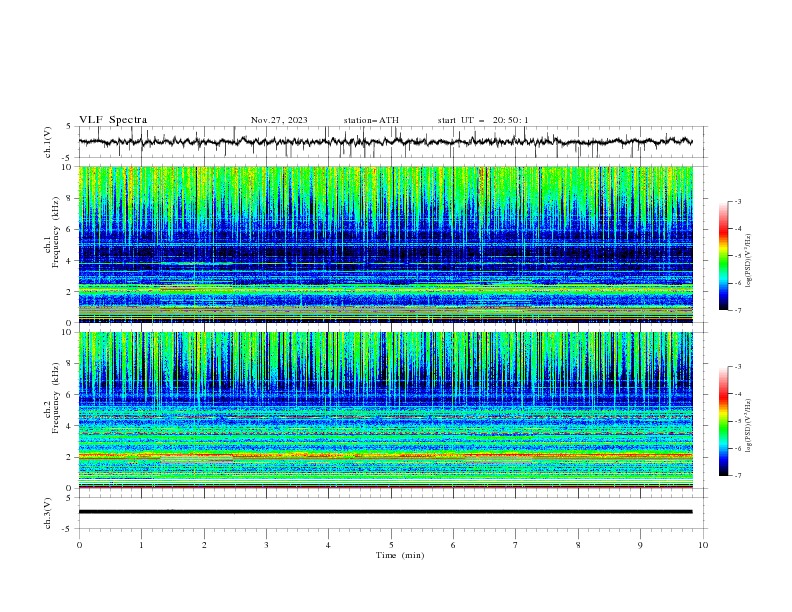
Task: Select the time axis tick label "3"
Action: [x=266, y=545]
